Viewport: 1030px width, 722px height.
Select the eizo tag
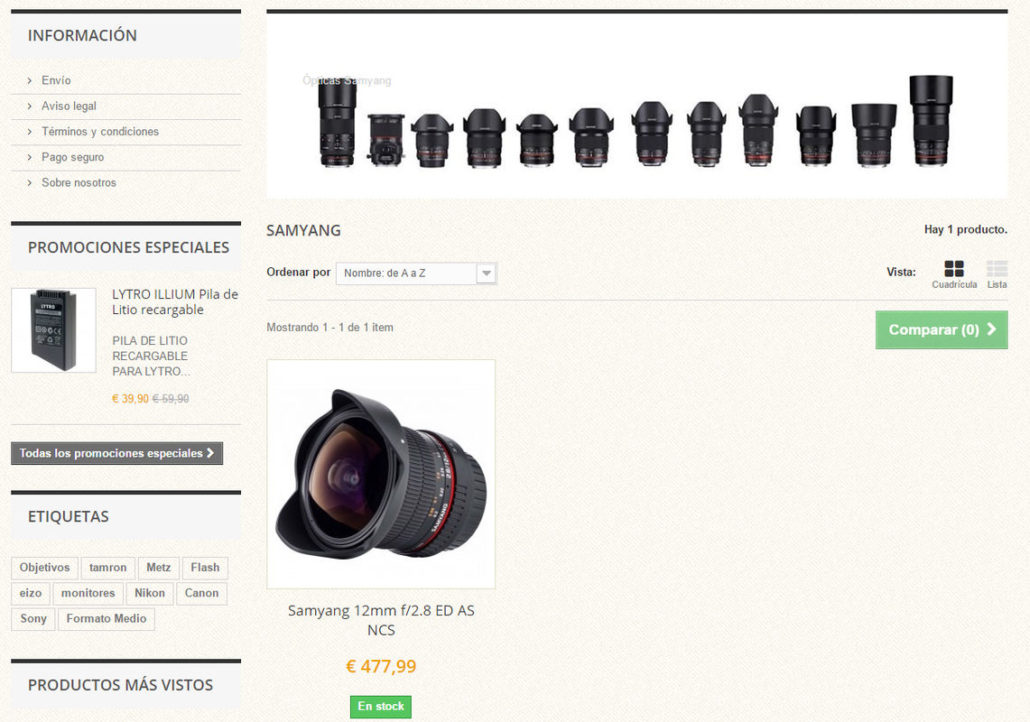pyautogui.click(x=30, y=593)
